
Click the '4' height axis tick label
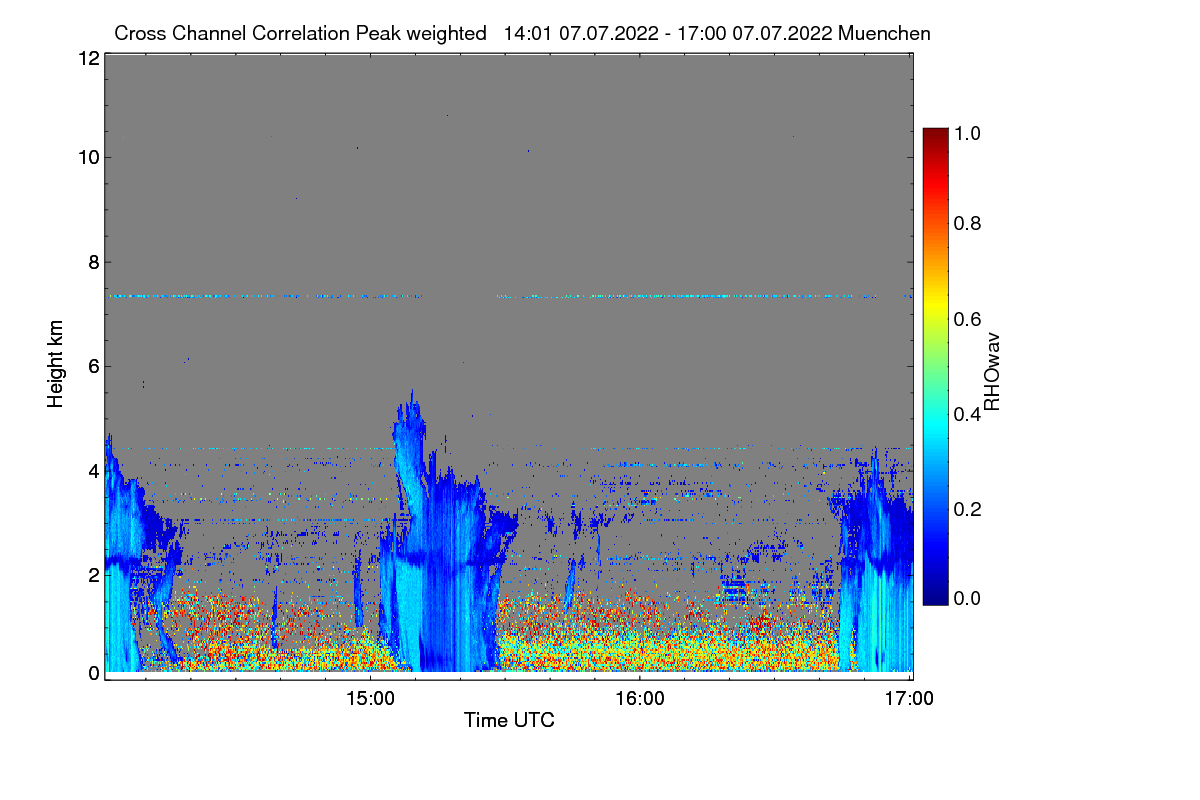(92, 470)
